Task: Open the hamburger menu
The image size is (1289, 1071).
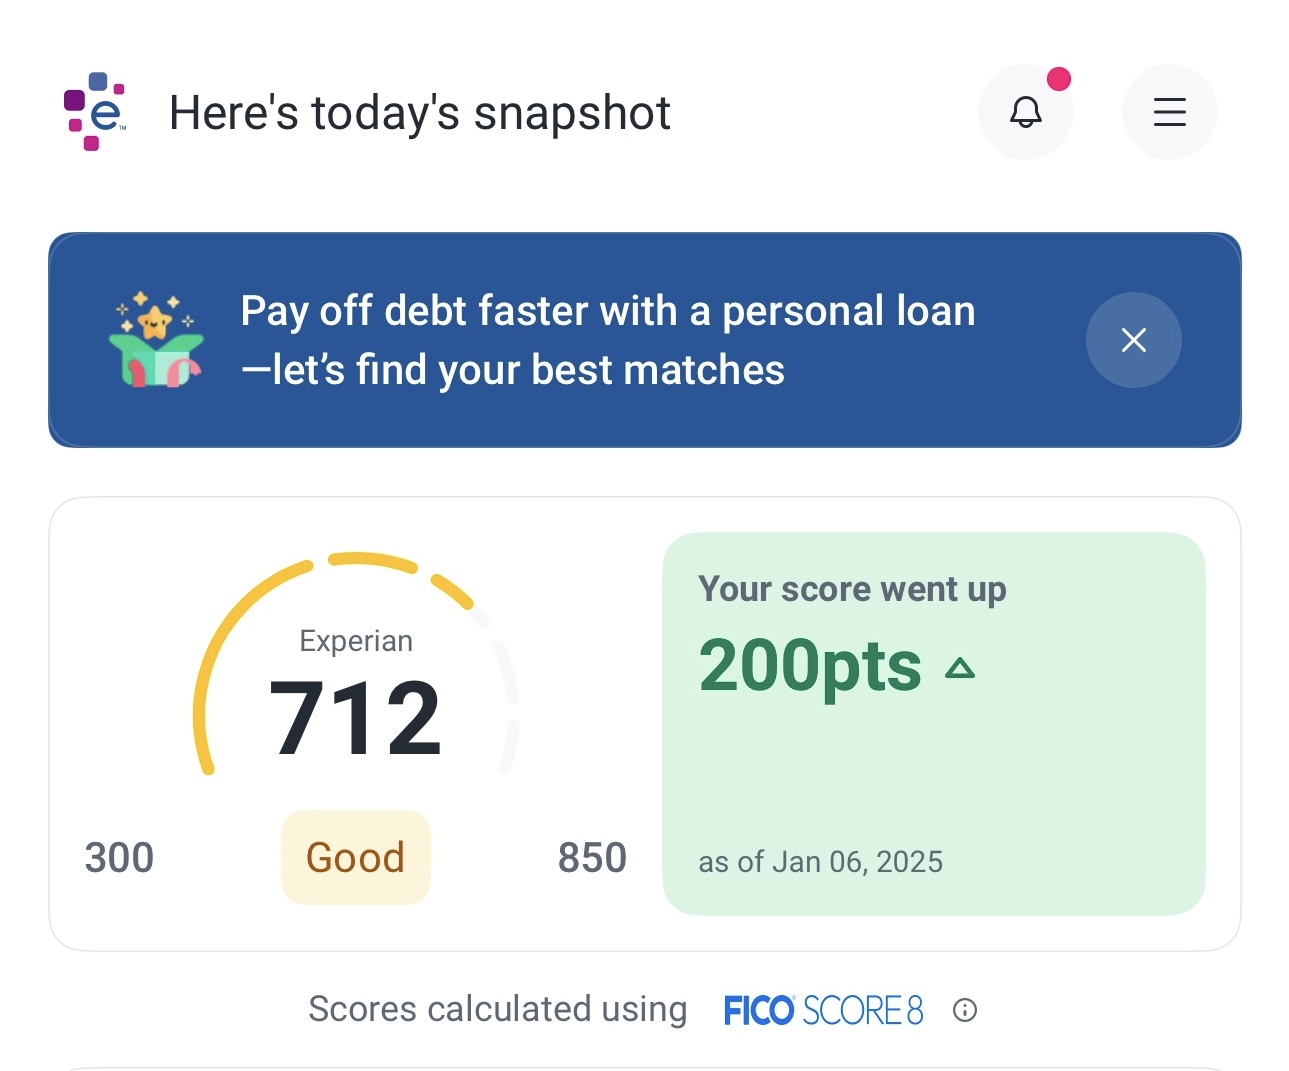Action: tap(1169, 112)
